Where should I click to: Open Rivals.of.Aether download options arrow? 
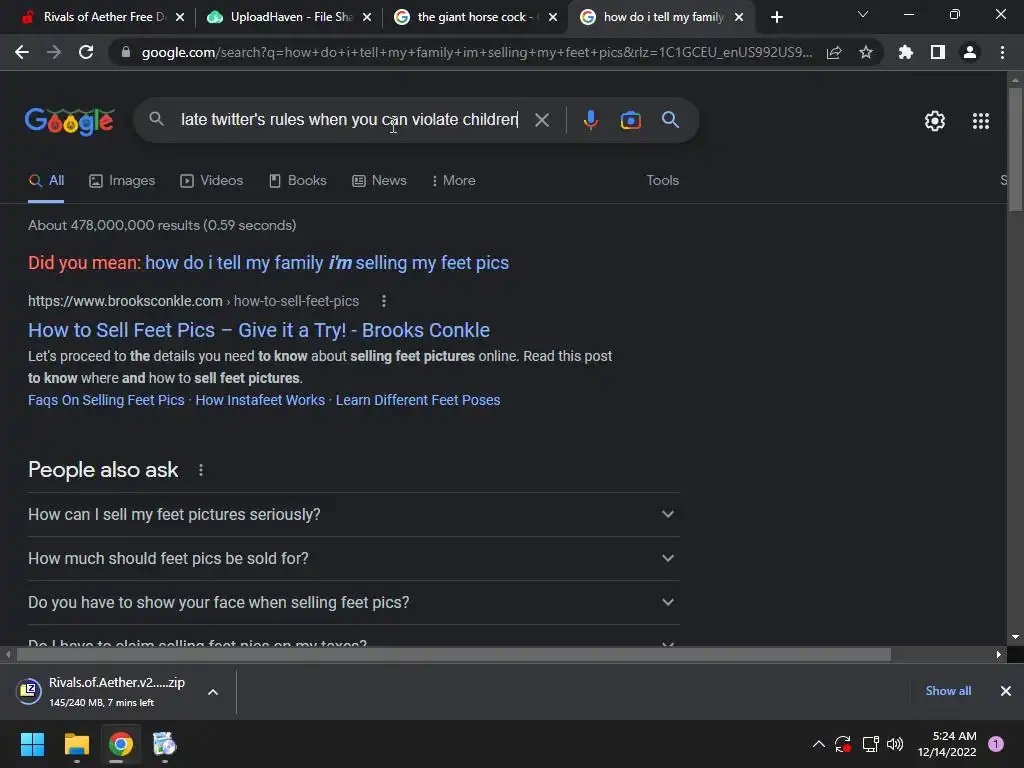(213, 692)
